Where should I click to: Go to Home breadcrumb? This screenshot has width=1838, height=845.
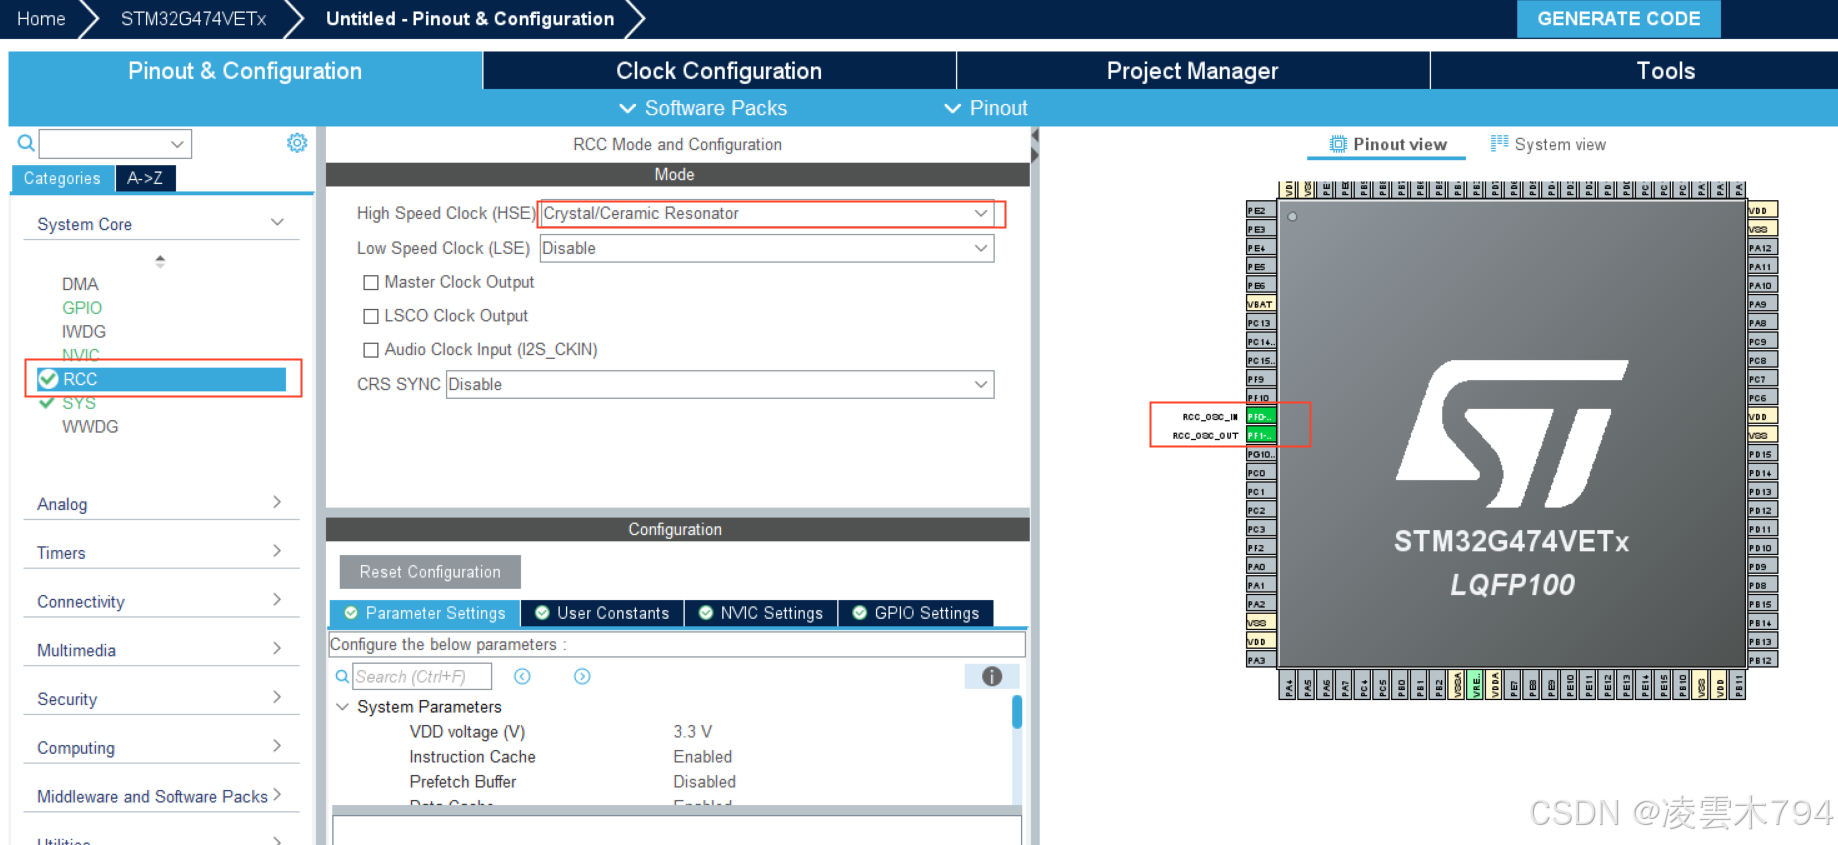tap(41, 19)
